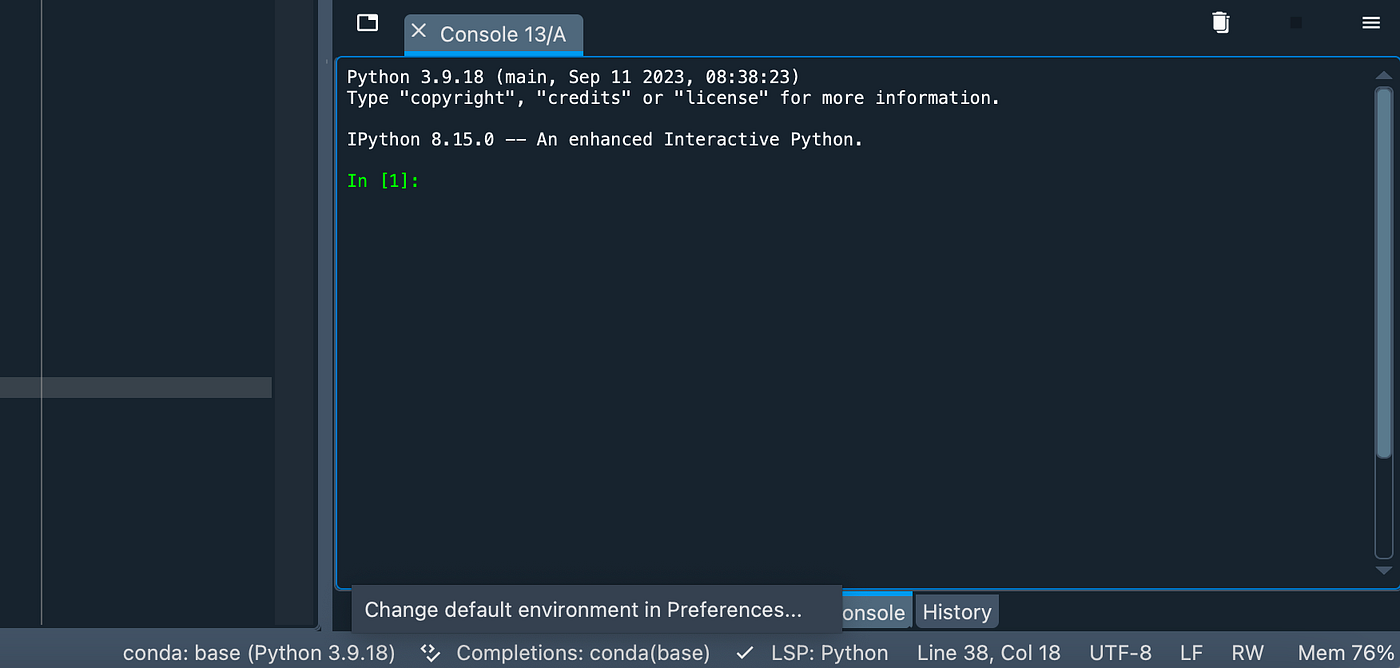The width and height of the screenshot is (1400, 668).
Task: Select the Console 13/A tab
Action: coord(503,35)
